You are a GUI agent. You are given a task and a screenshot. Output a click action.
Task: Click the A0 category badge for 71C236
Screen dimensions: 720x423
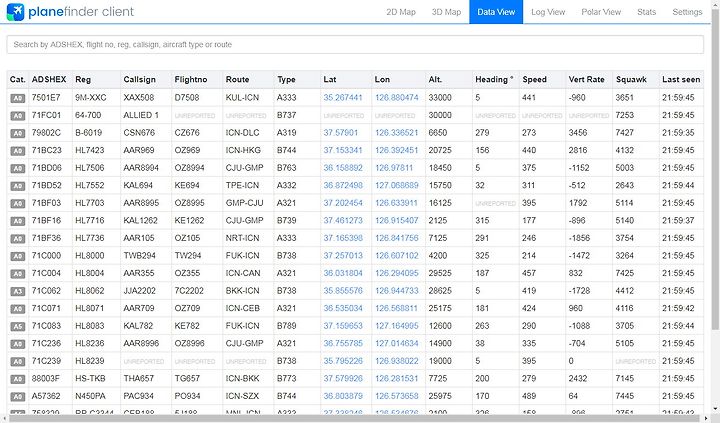17,344
